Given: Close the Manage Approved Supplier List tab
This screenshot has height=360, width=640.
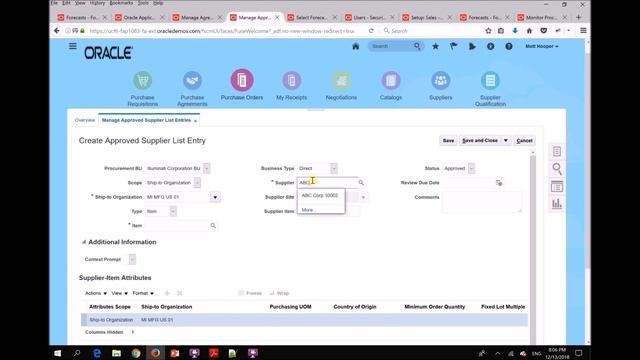Looking at the screenshot, I should click(196, 121).
